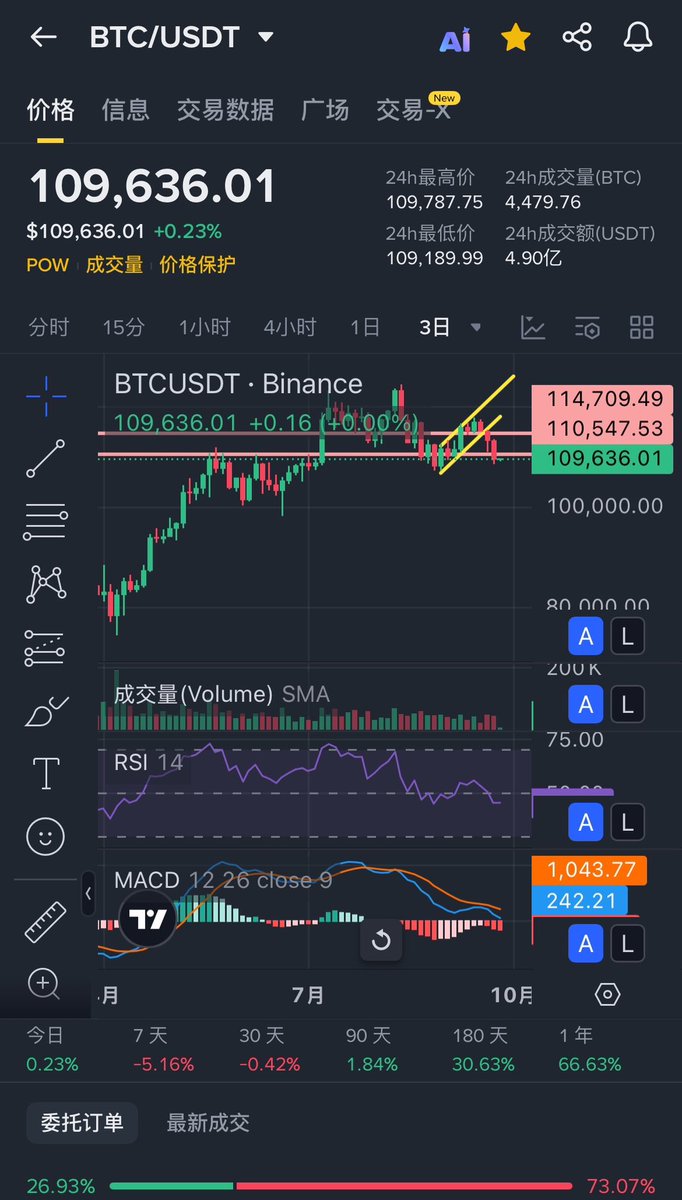The width and height of the screenshot is (682, 1200).
Task: Reset chart with the undo arrow button
Action: pos(380,940)
